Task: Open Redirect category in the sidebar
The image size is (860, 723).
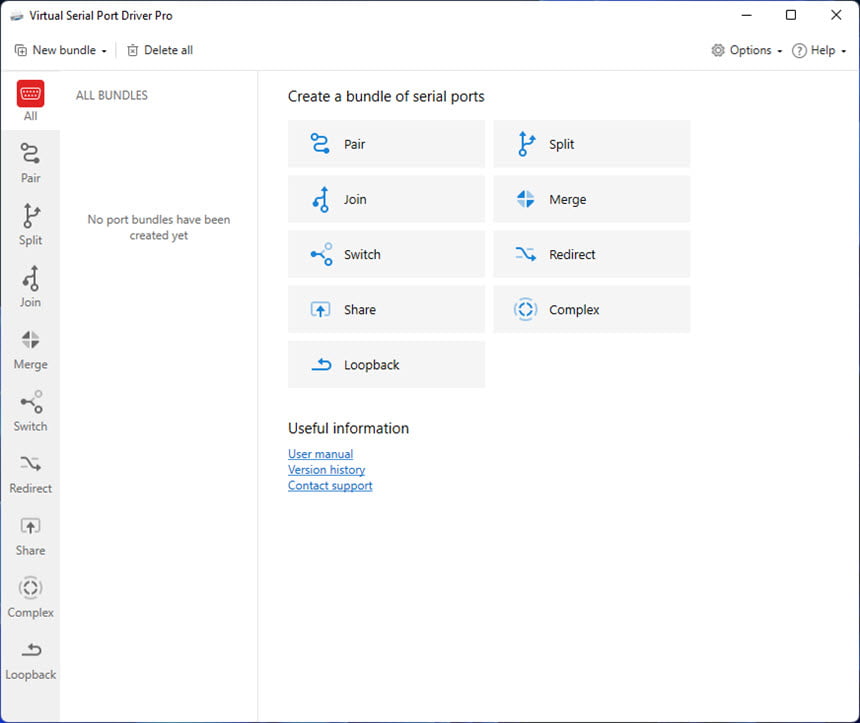Action: (30, 473)
